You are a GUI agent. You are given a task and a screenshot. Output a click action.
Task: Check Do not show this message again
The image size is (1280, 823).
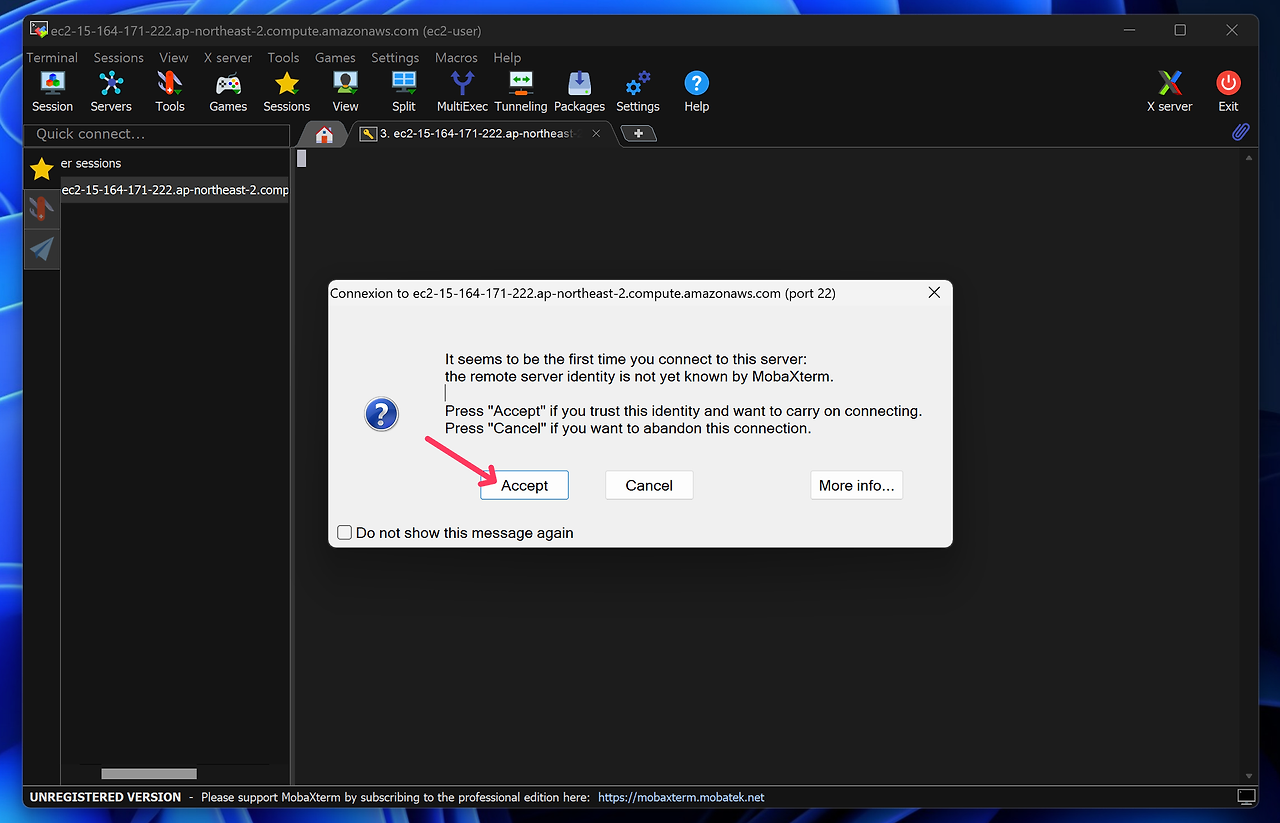pos(345,533)
